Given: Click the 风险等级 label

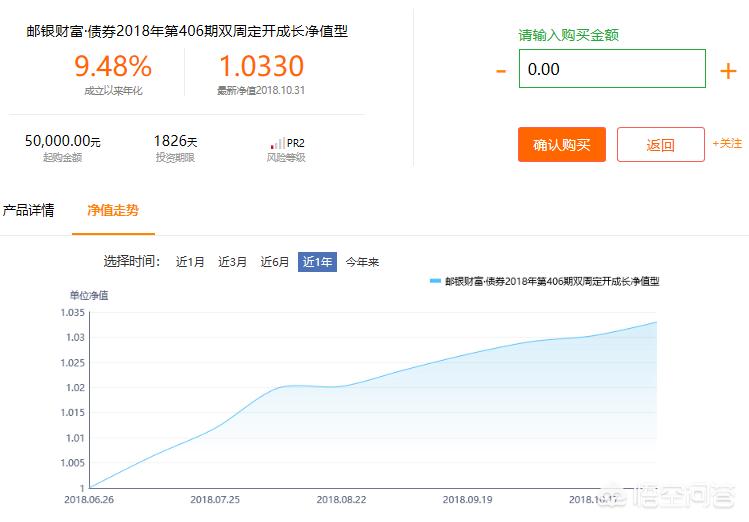Looking at the screenshot, I should [x=286, y=158].
